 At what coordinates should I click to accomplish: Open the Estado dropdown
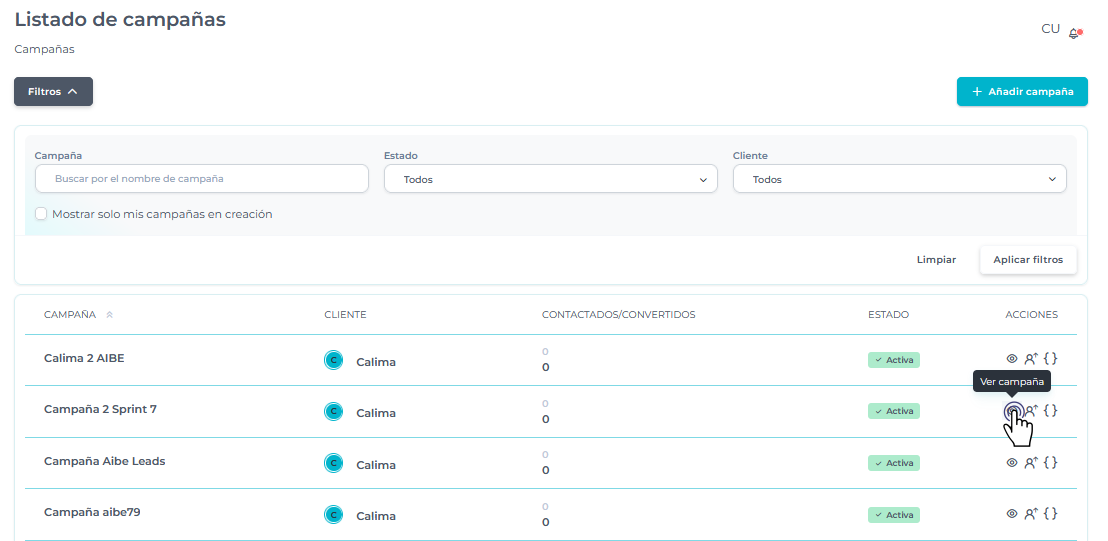pyautogui.click(x=550, y=179)
